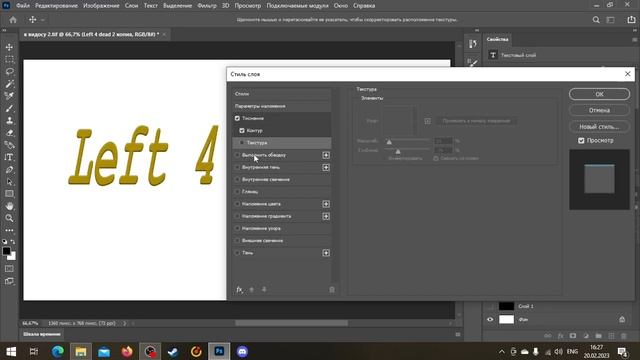640x360 pixels.
Task: Enable Выполнить обводку effect checkbox
Action: click(237, 155)
